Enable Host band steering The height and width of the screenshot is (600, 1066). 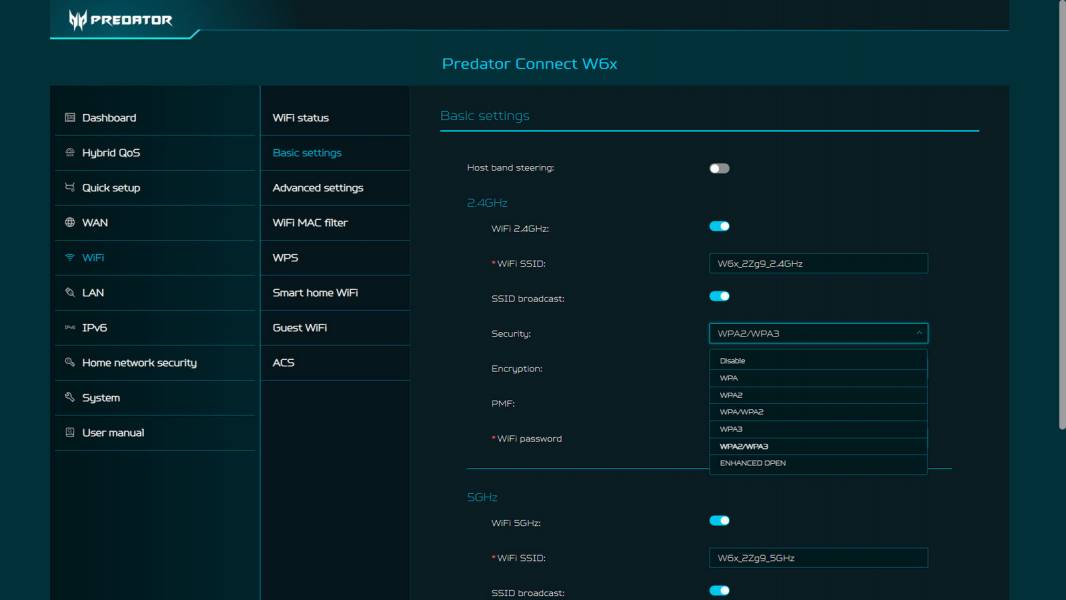pyautogui.click(x=718, y=167)
